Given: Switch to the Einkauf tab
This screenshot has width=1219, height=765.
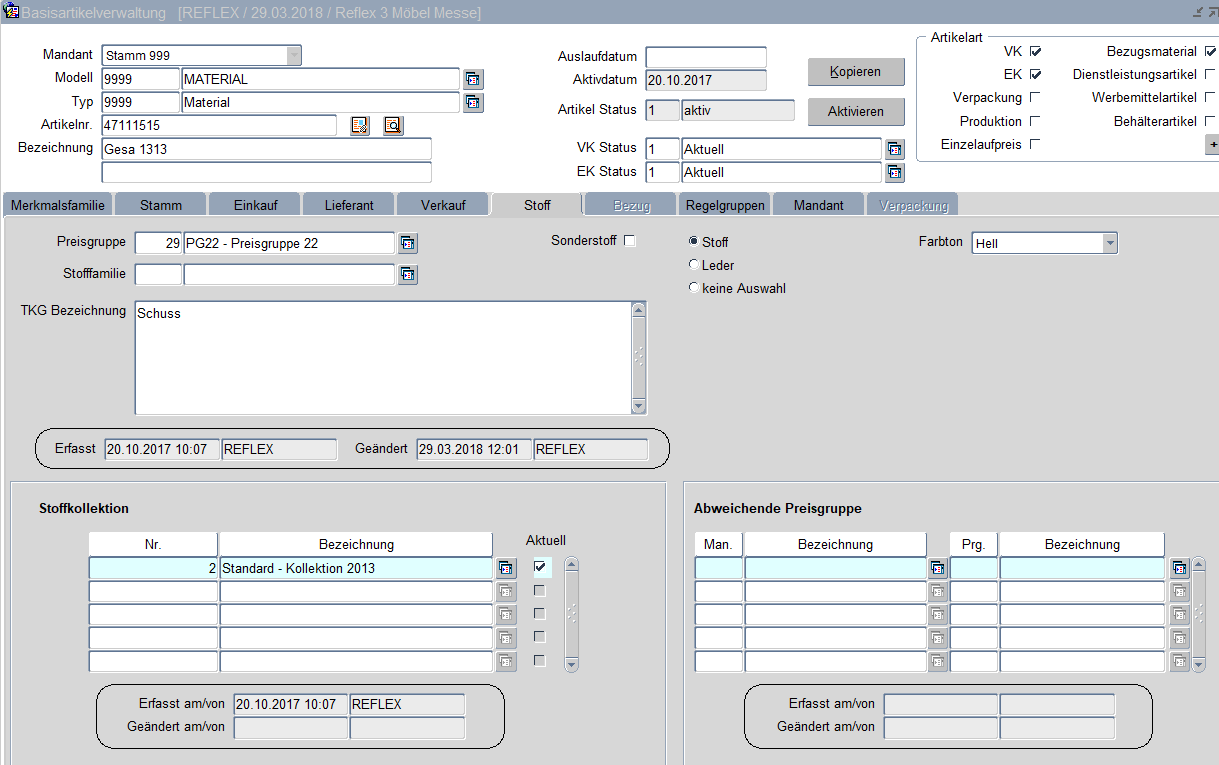Looking at the screenshot, I should click(255, 205).
